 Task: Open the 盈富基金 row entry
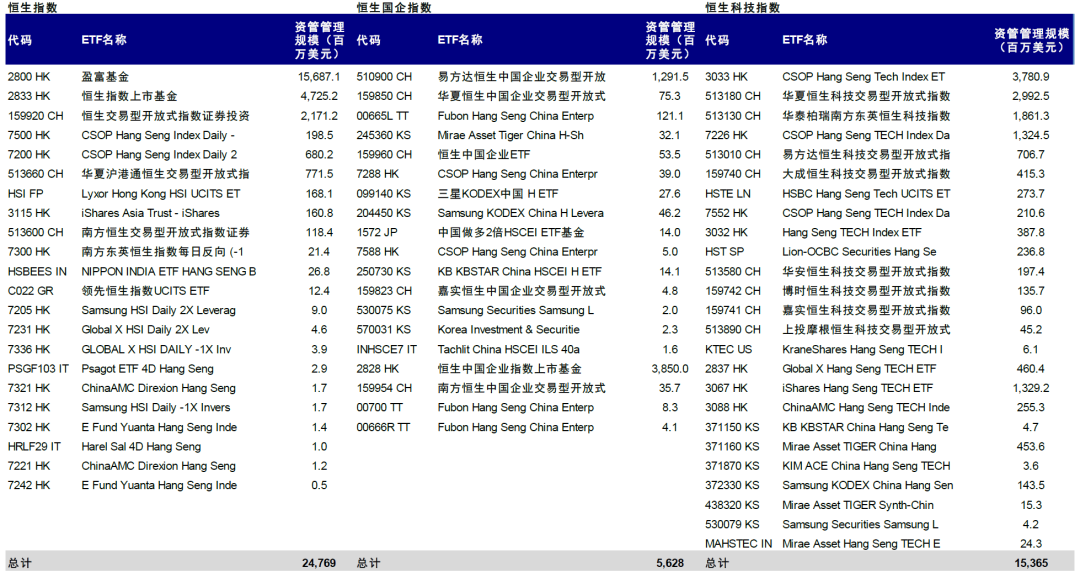(104, 77)
